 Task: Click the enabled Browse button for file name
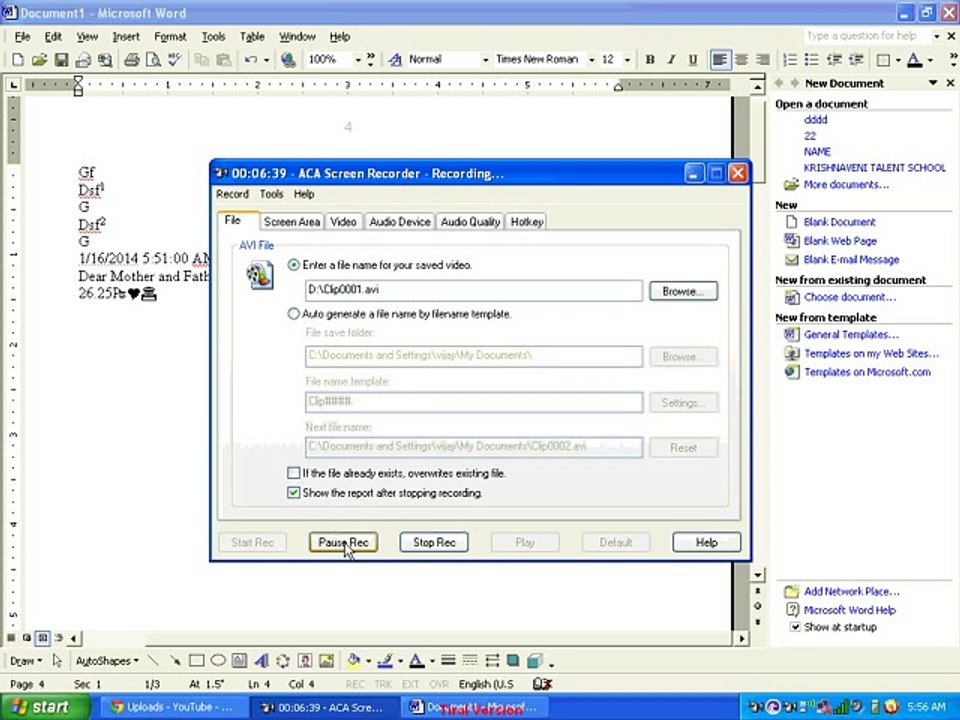[x=683, y=291]
